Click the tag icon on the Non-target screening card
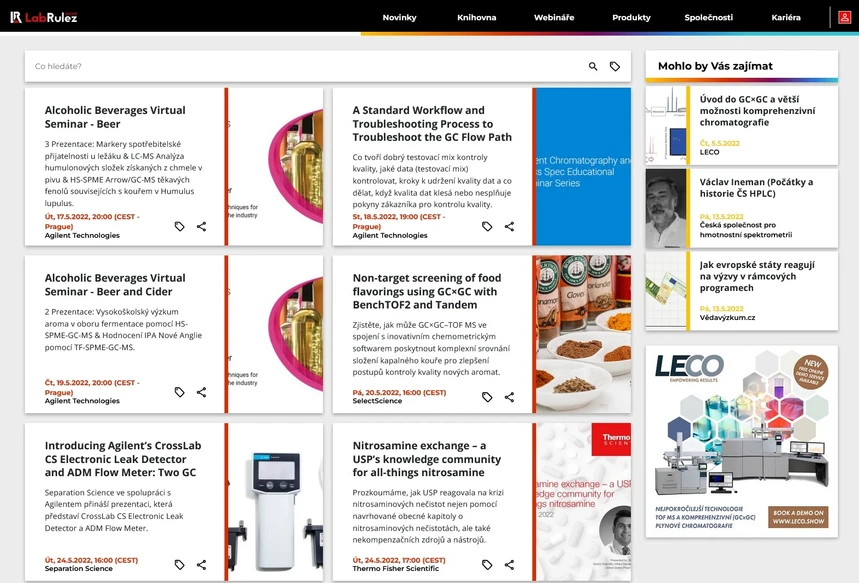This screenshot has height=583, width=859. point(487,396)
